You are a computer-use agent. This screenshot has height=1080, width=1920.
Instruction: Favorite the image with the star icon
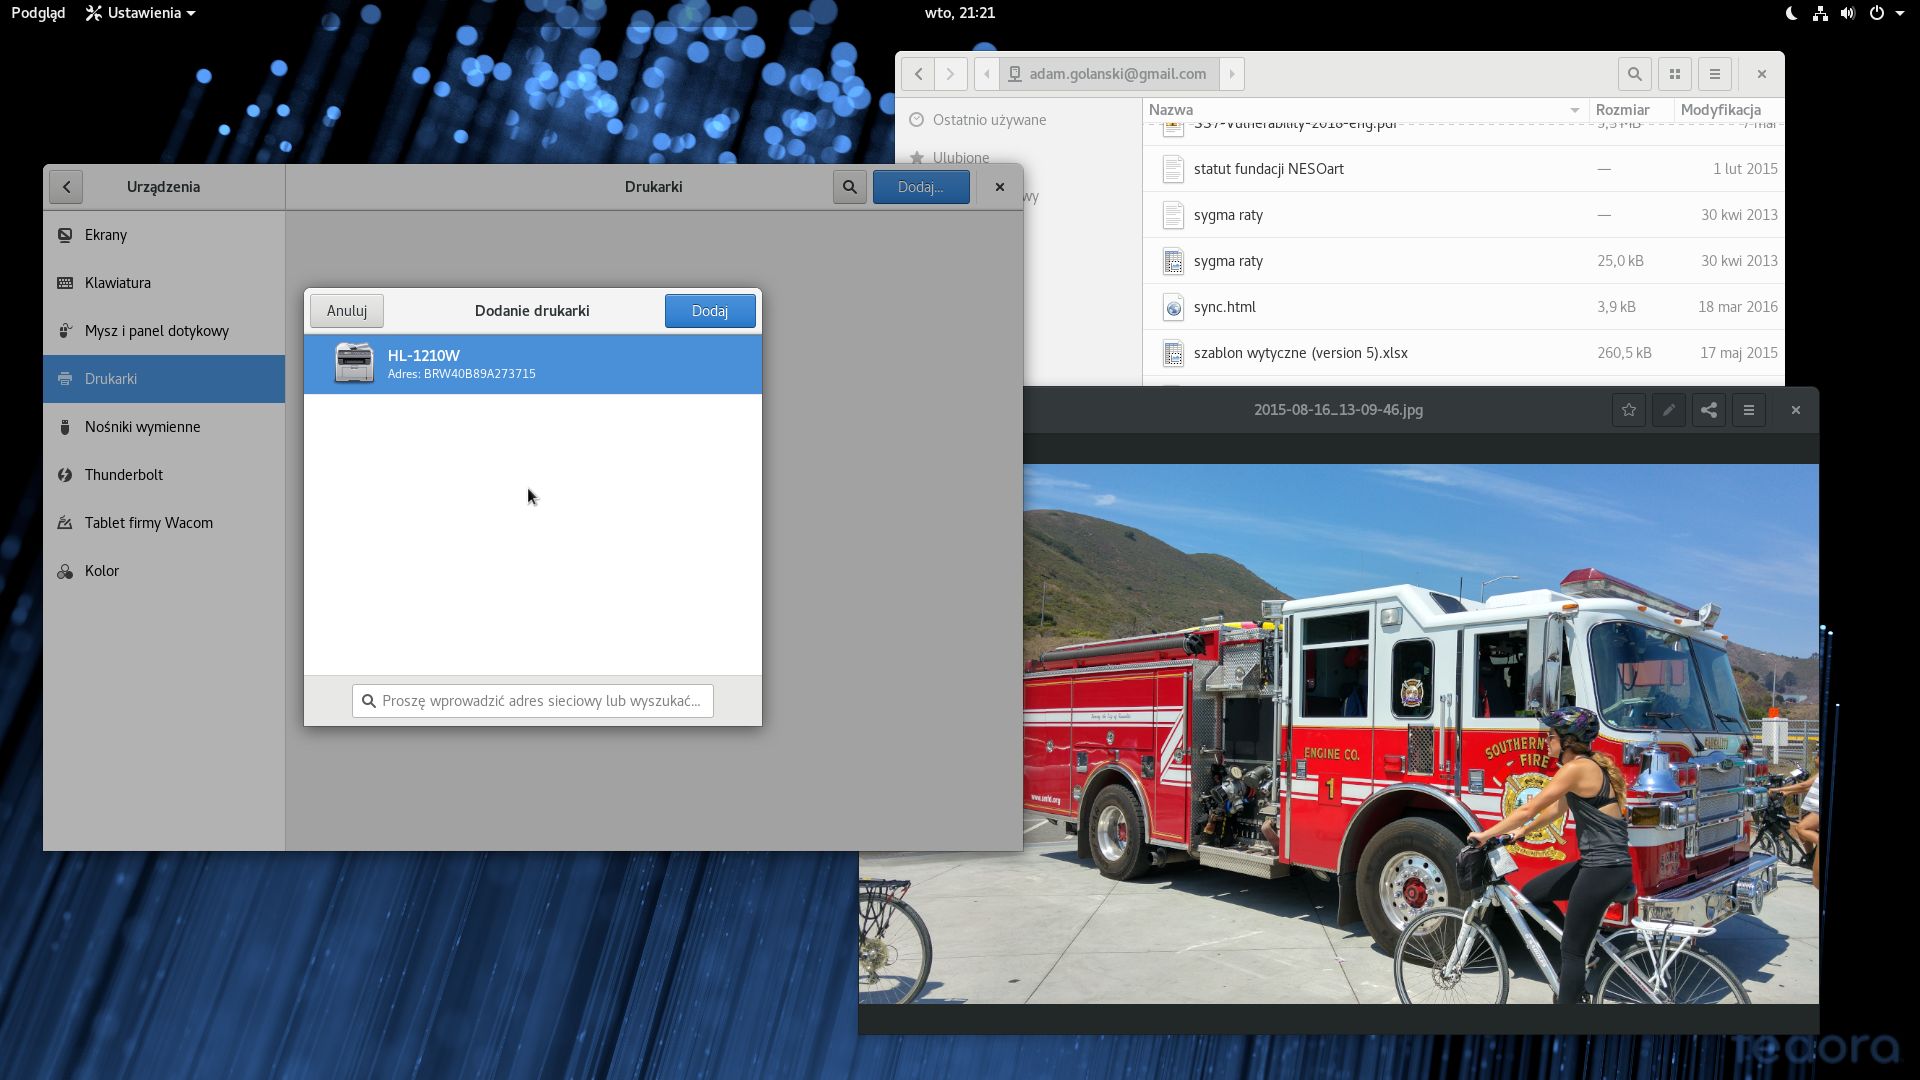tap(1629, 410)
